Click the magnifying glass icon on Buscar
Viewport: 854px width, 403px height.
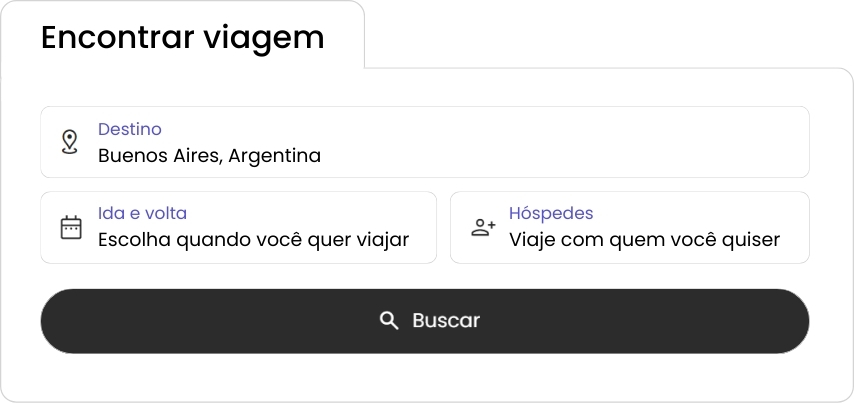tap(389, 320)
